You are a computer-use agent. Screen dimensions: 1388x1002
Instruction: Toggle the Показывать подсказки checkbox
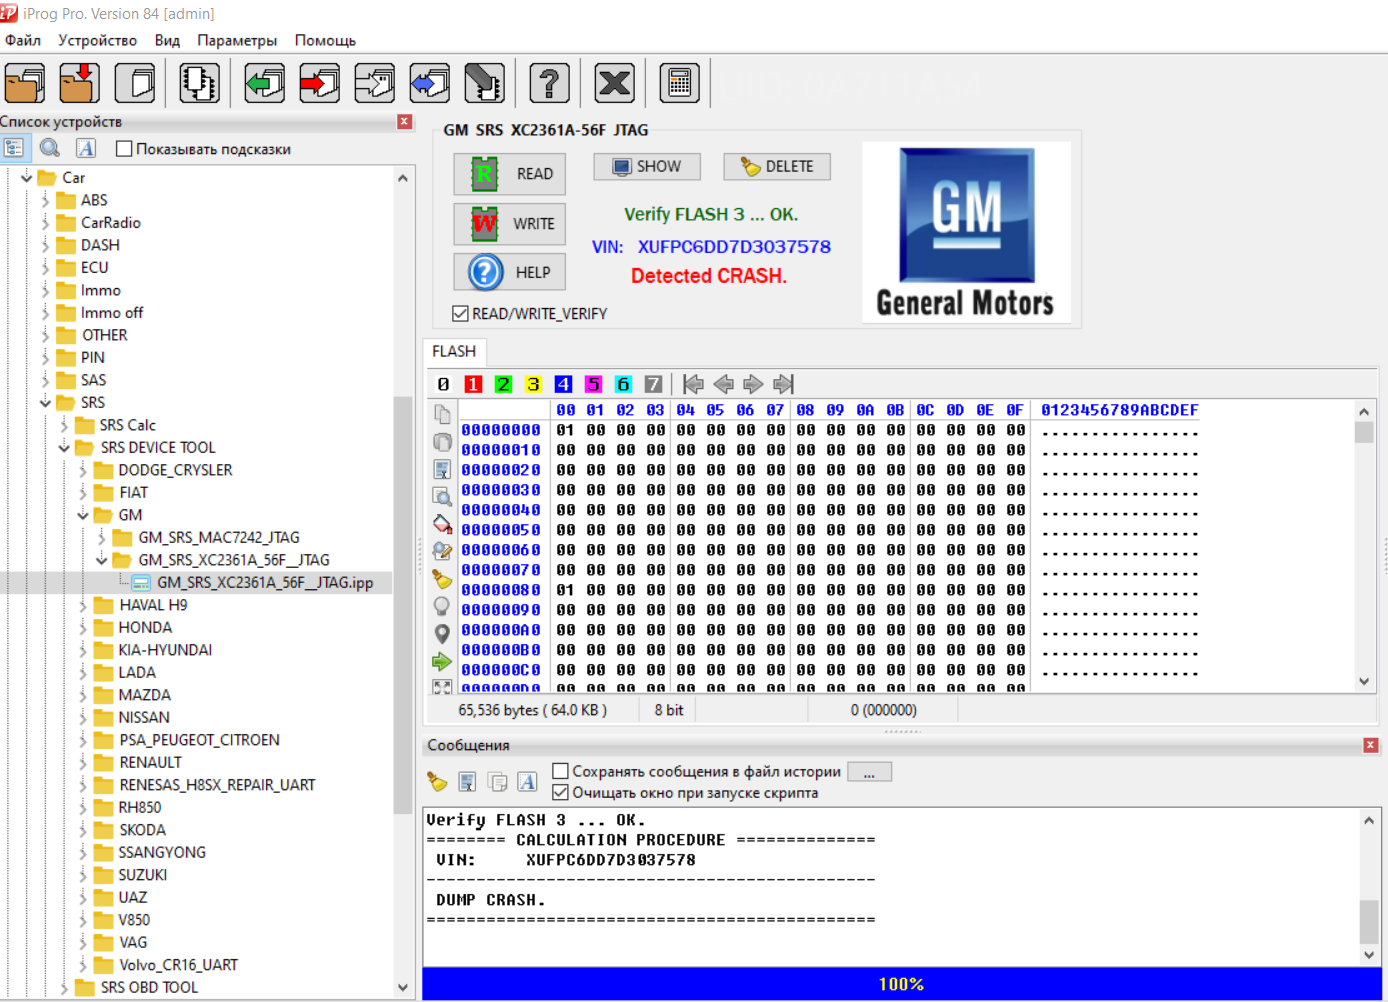tap(124, 149)
